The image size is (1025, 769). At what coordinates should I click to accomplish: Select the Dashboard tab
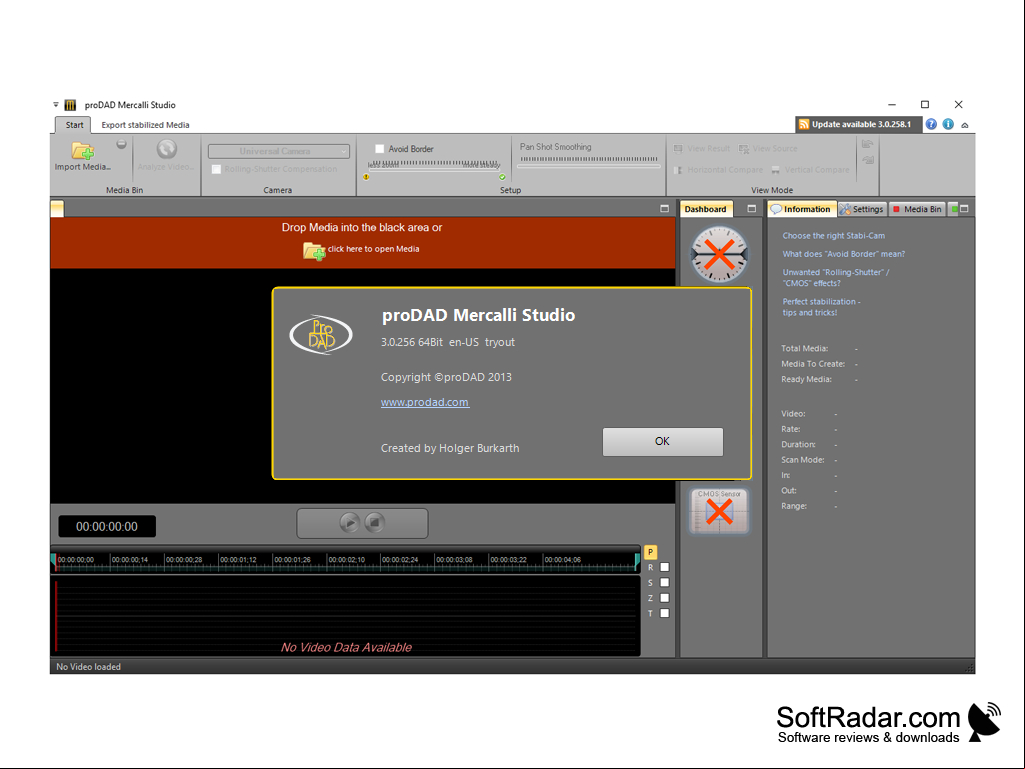(x=705, y=209)
